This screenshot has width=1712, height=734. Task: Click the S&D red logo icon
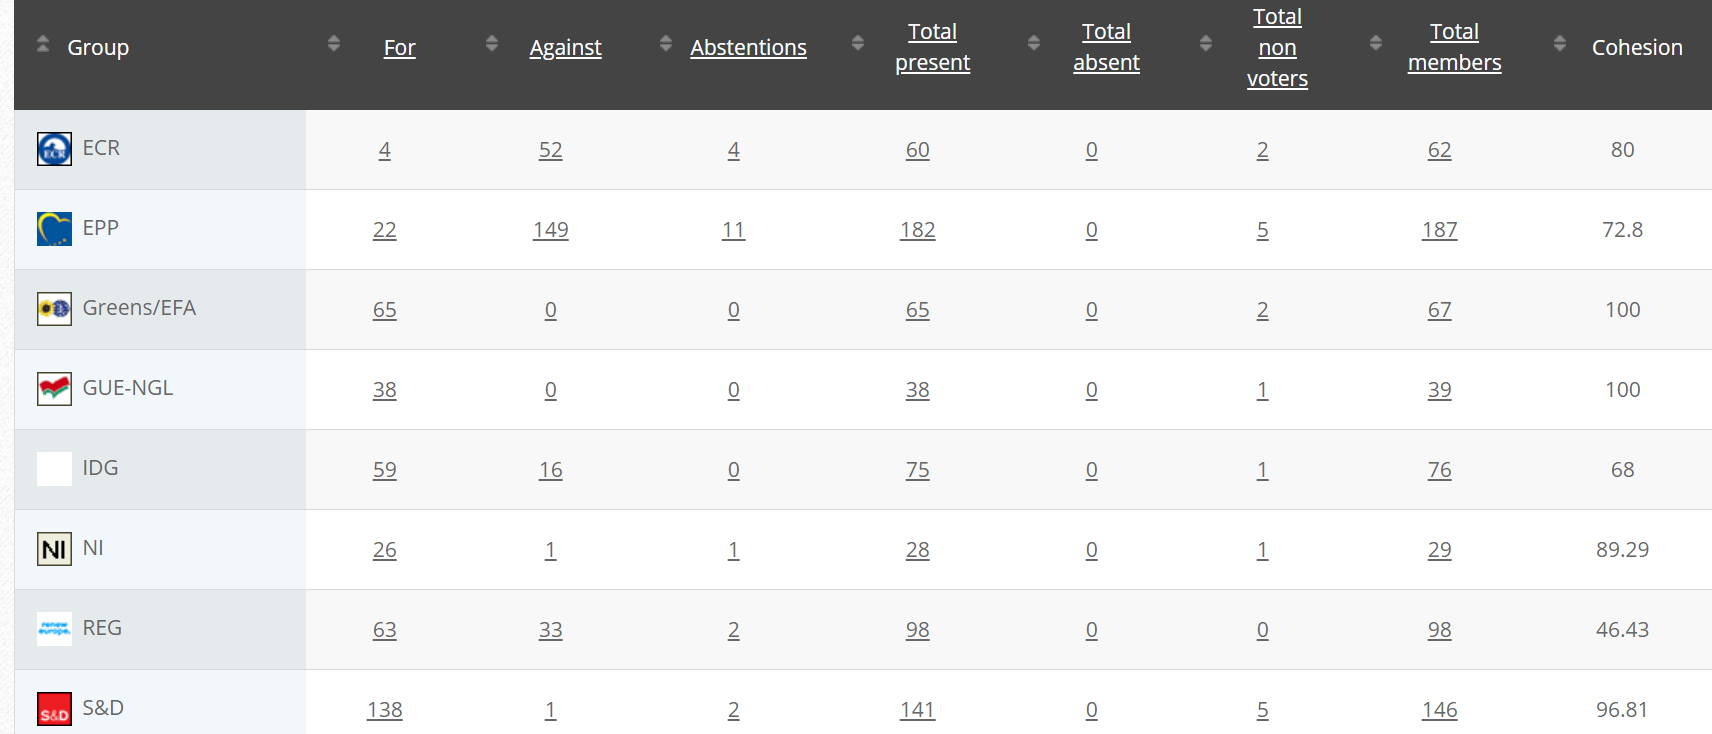[x=54, y=709]
